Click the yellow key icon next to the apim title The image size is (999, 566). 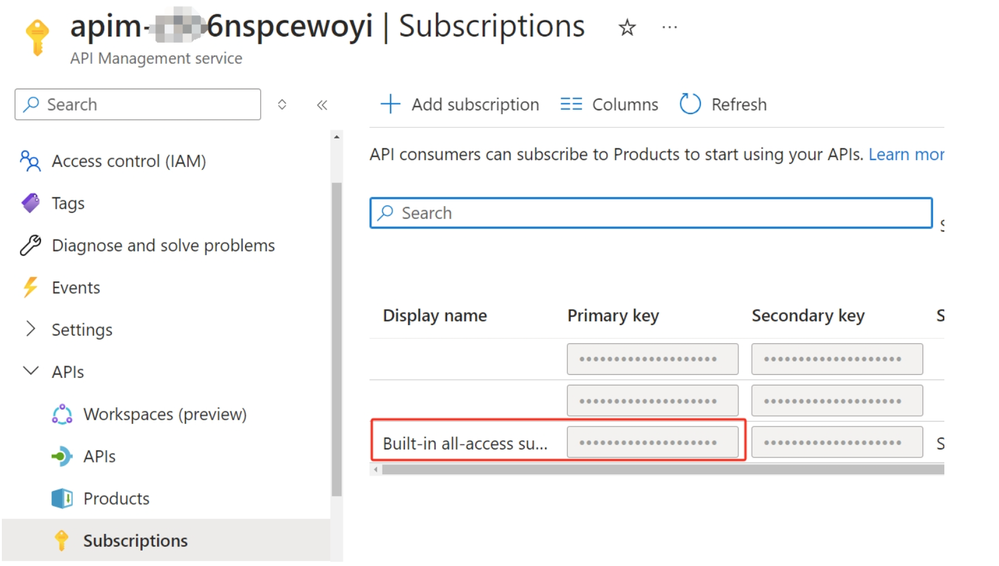37,38
